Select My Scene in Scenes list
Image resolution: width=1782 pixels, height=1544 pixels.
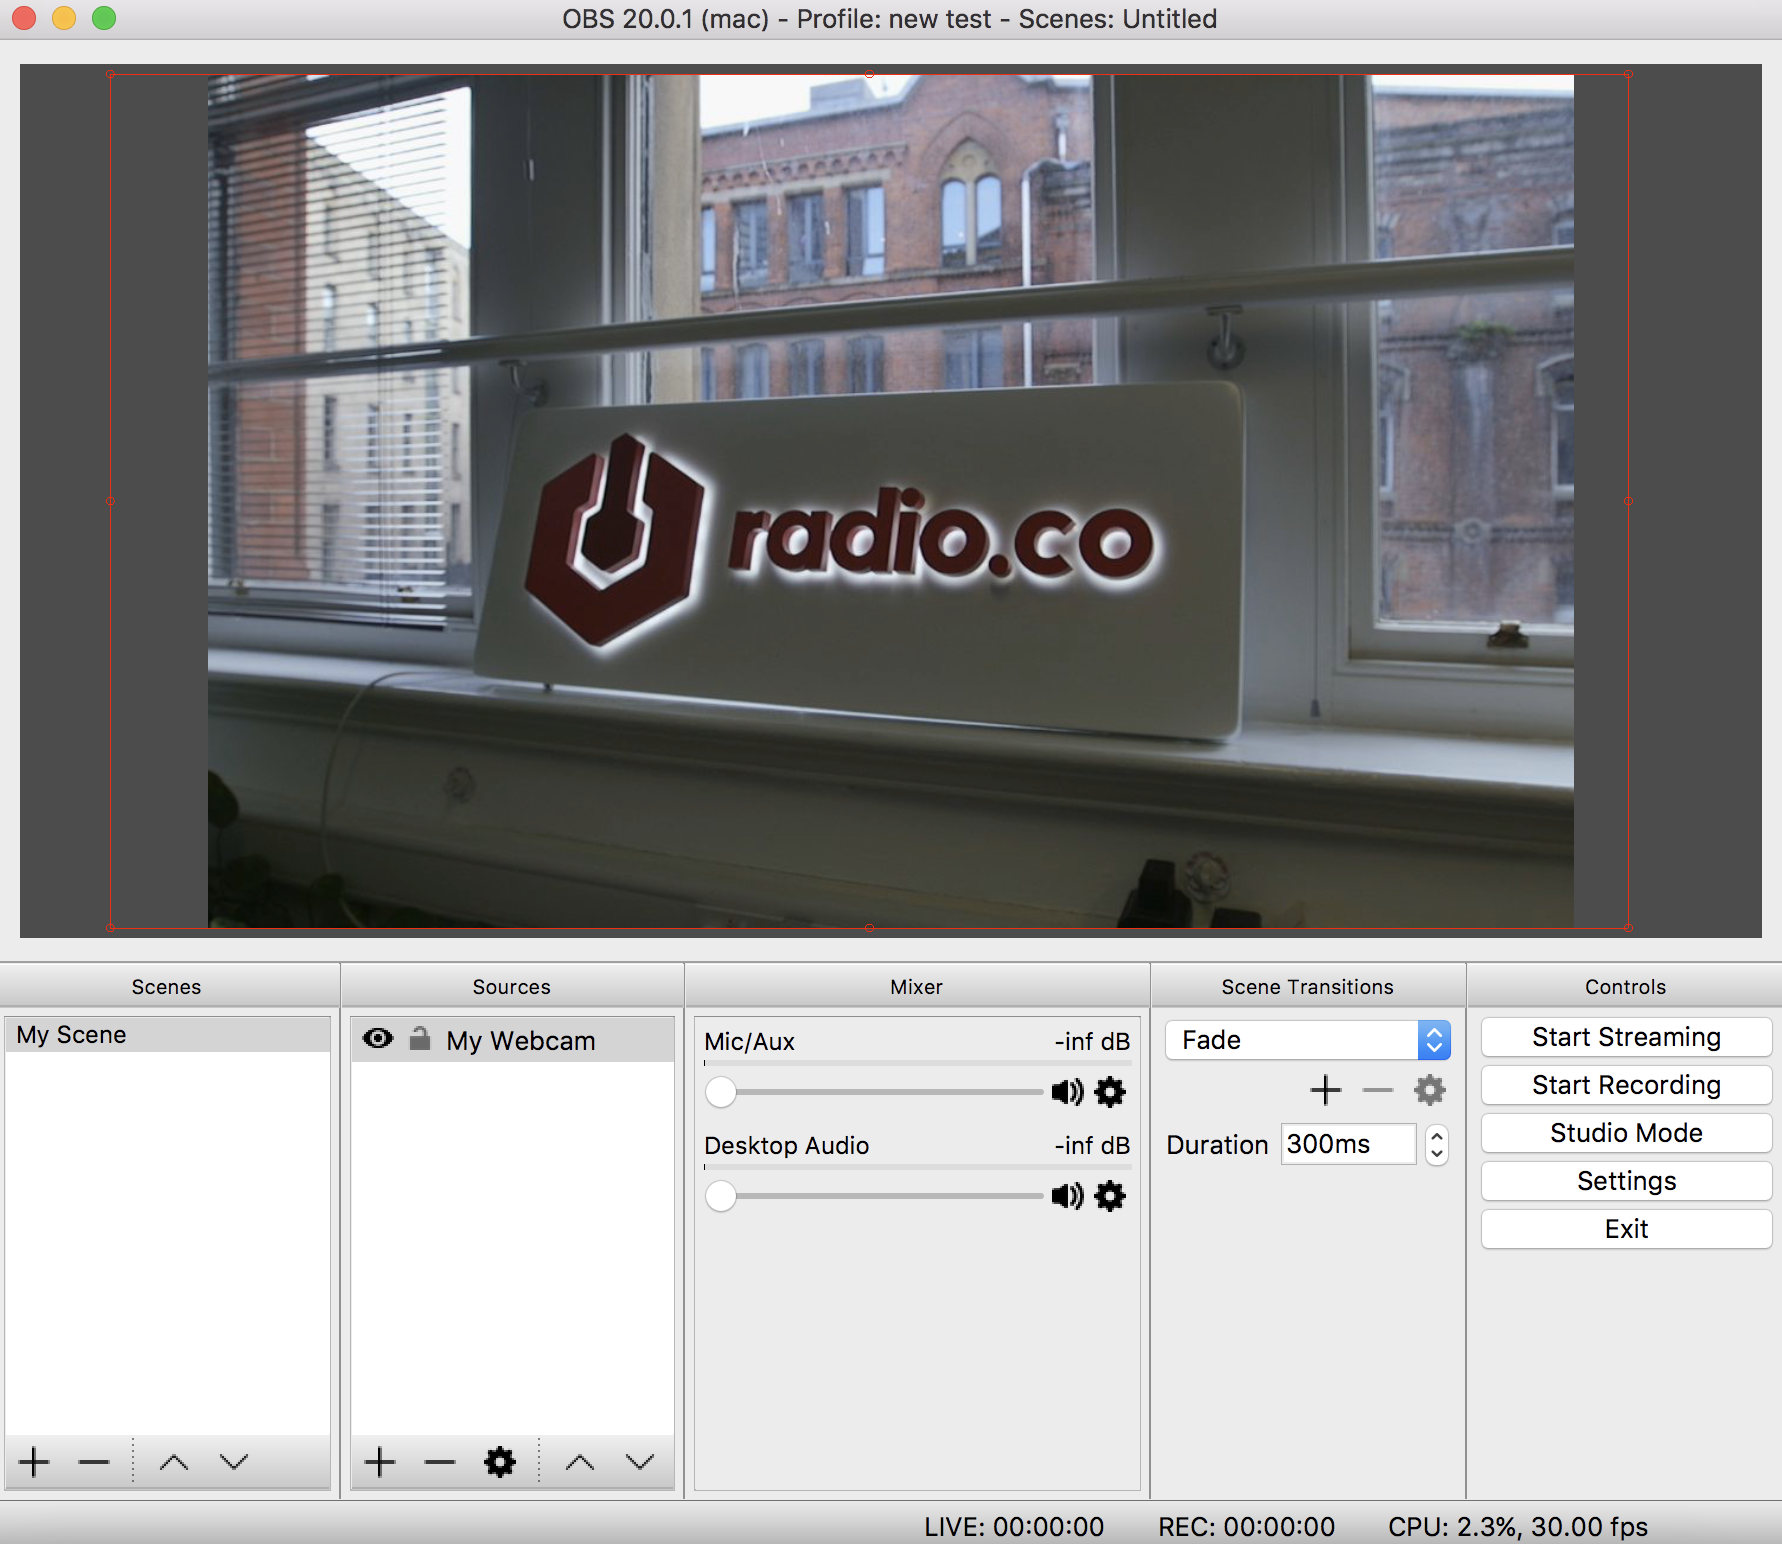(x=168, y=1035)
